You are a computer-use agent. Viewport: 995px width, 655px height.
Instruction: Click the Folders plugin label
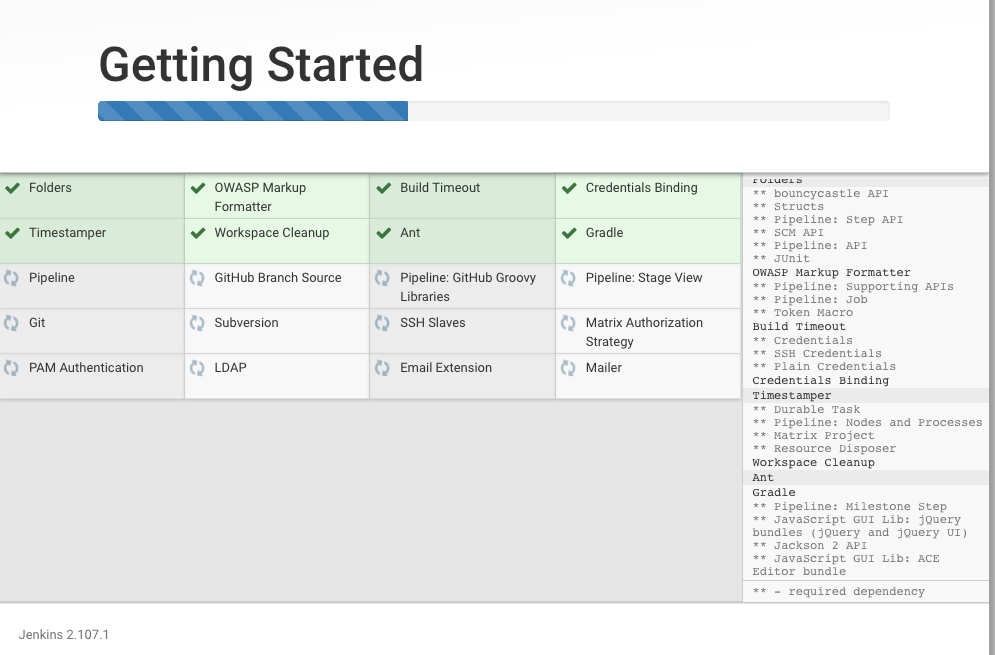coord(50,188)
